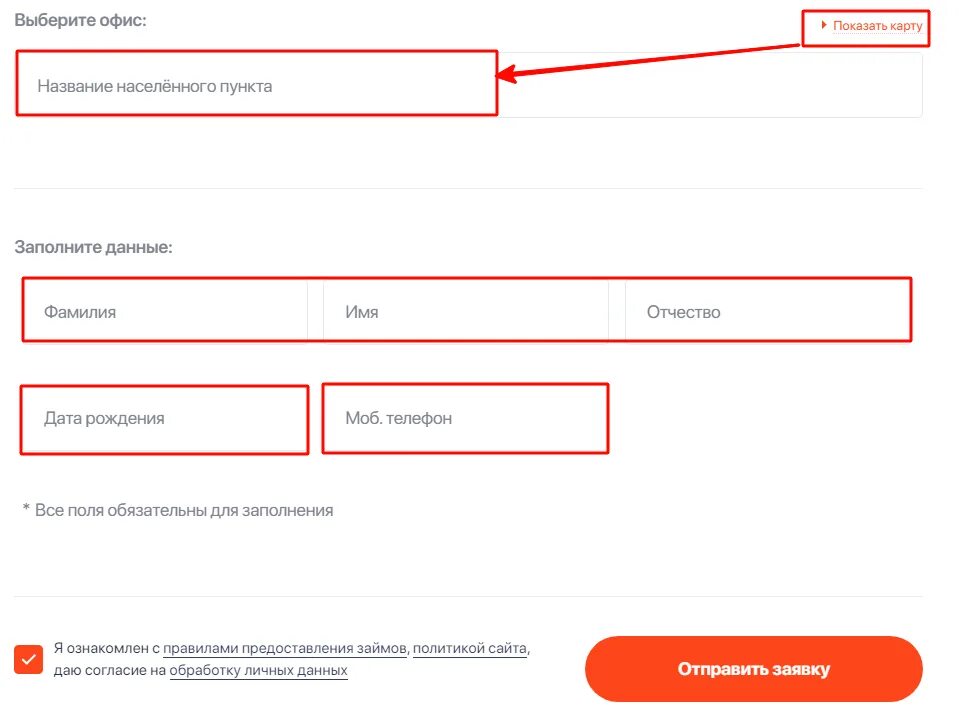Expand the triangle arrow beside Показать карту
Image resolution: width=959 pixels, height=712 pixels.
coord(823,25)
